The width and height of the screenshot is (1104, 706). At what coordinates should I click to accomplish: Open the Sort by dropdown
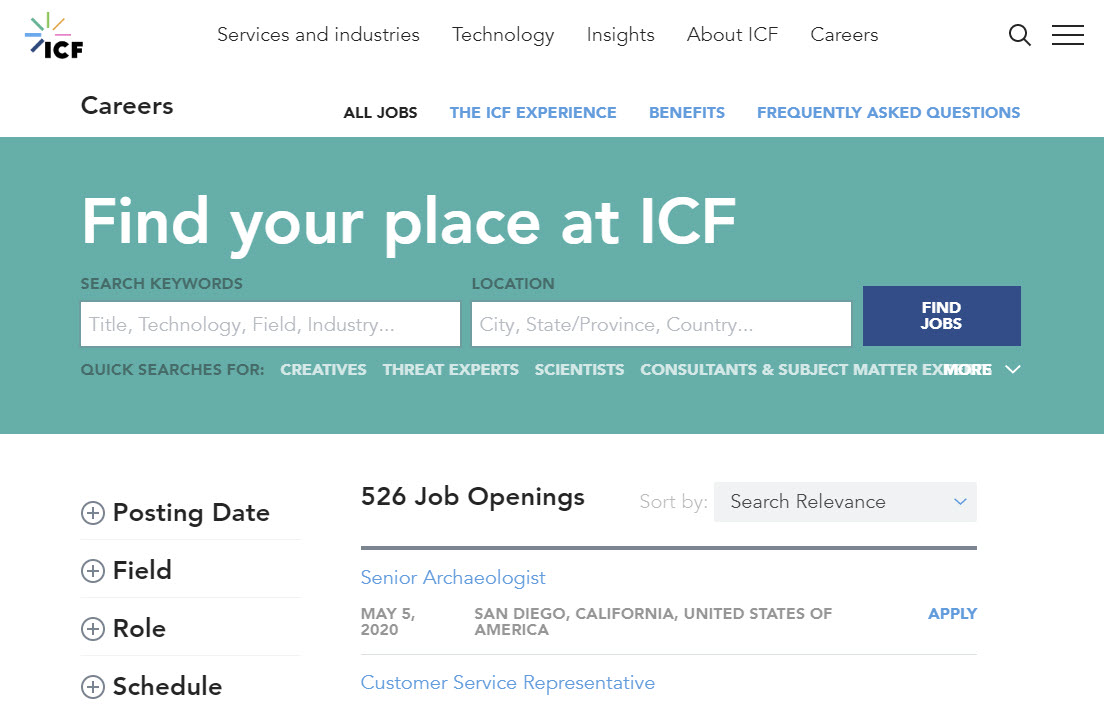(845, 502)
